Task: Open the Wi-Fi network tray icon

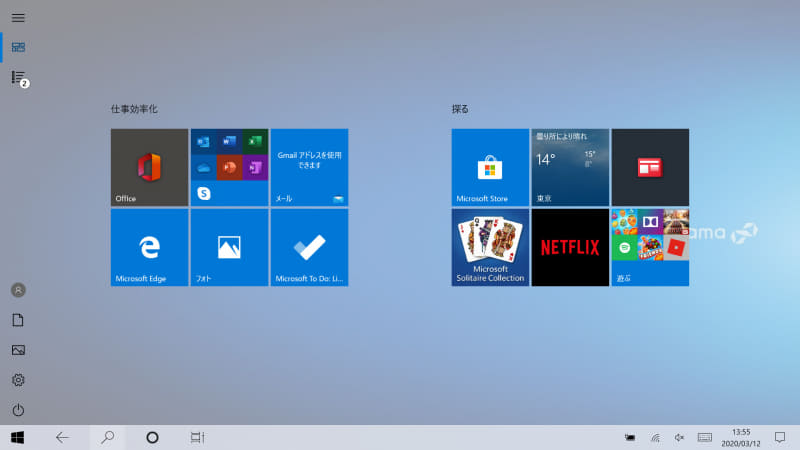Action: click(x=656, y=438)
